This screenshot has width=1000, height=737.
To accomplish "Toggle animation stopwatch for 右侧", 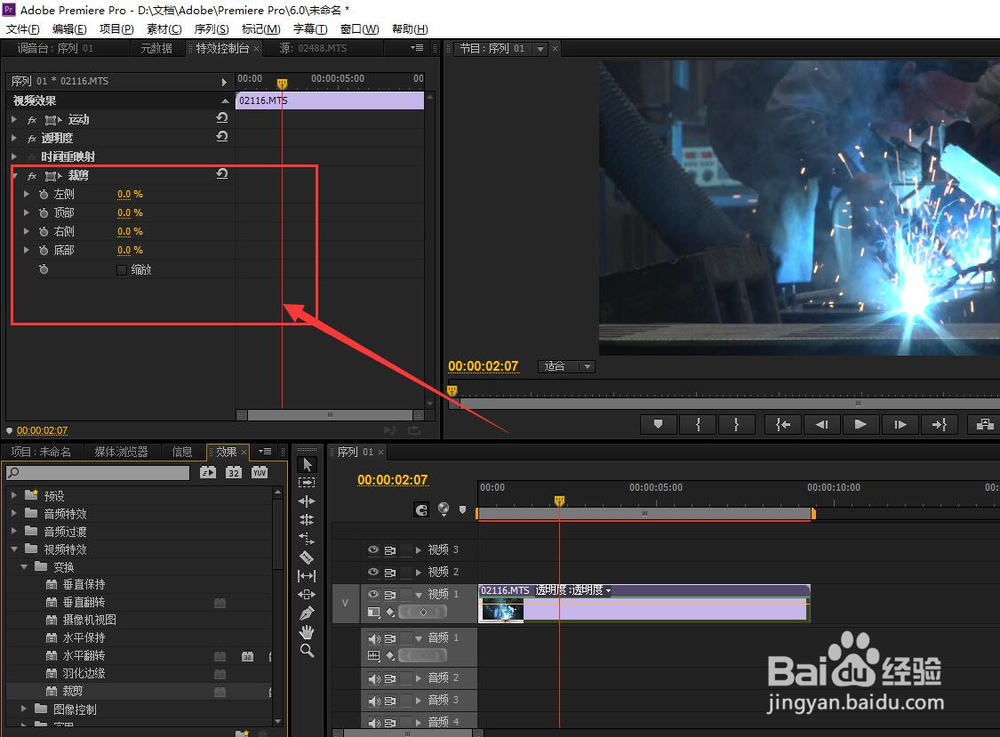I will pos(43,231).
